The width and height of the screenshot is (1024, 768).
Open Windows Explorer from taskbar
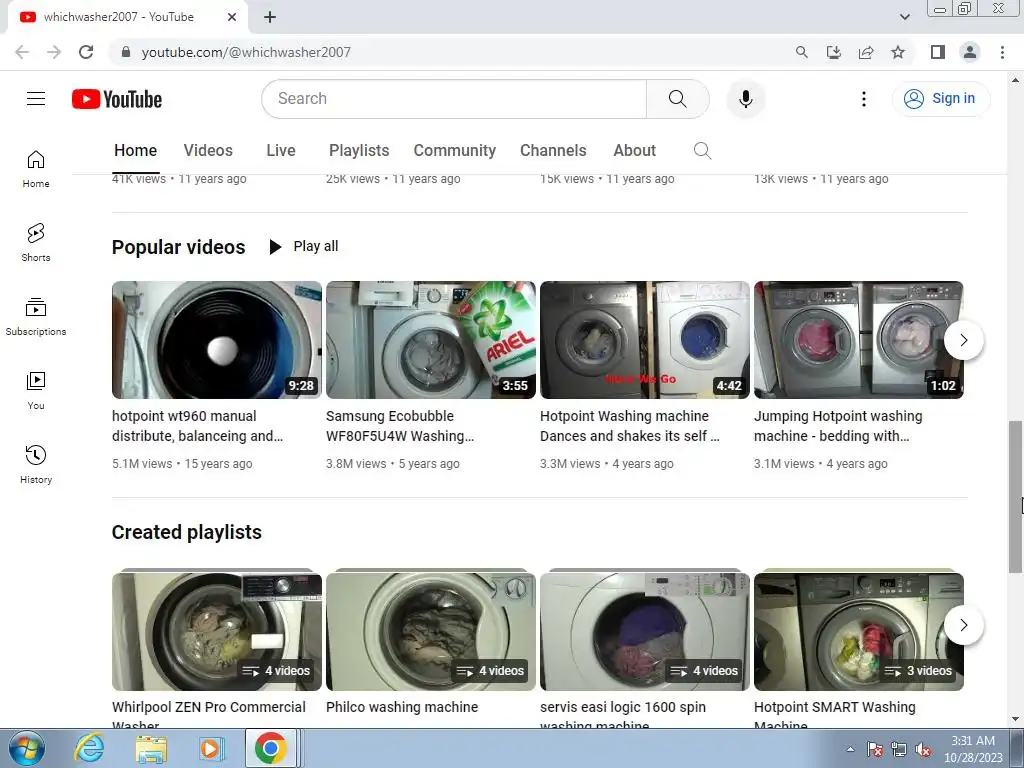tap(151, 748)
